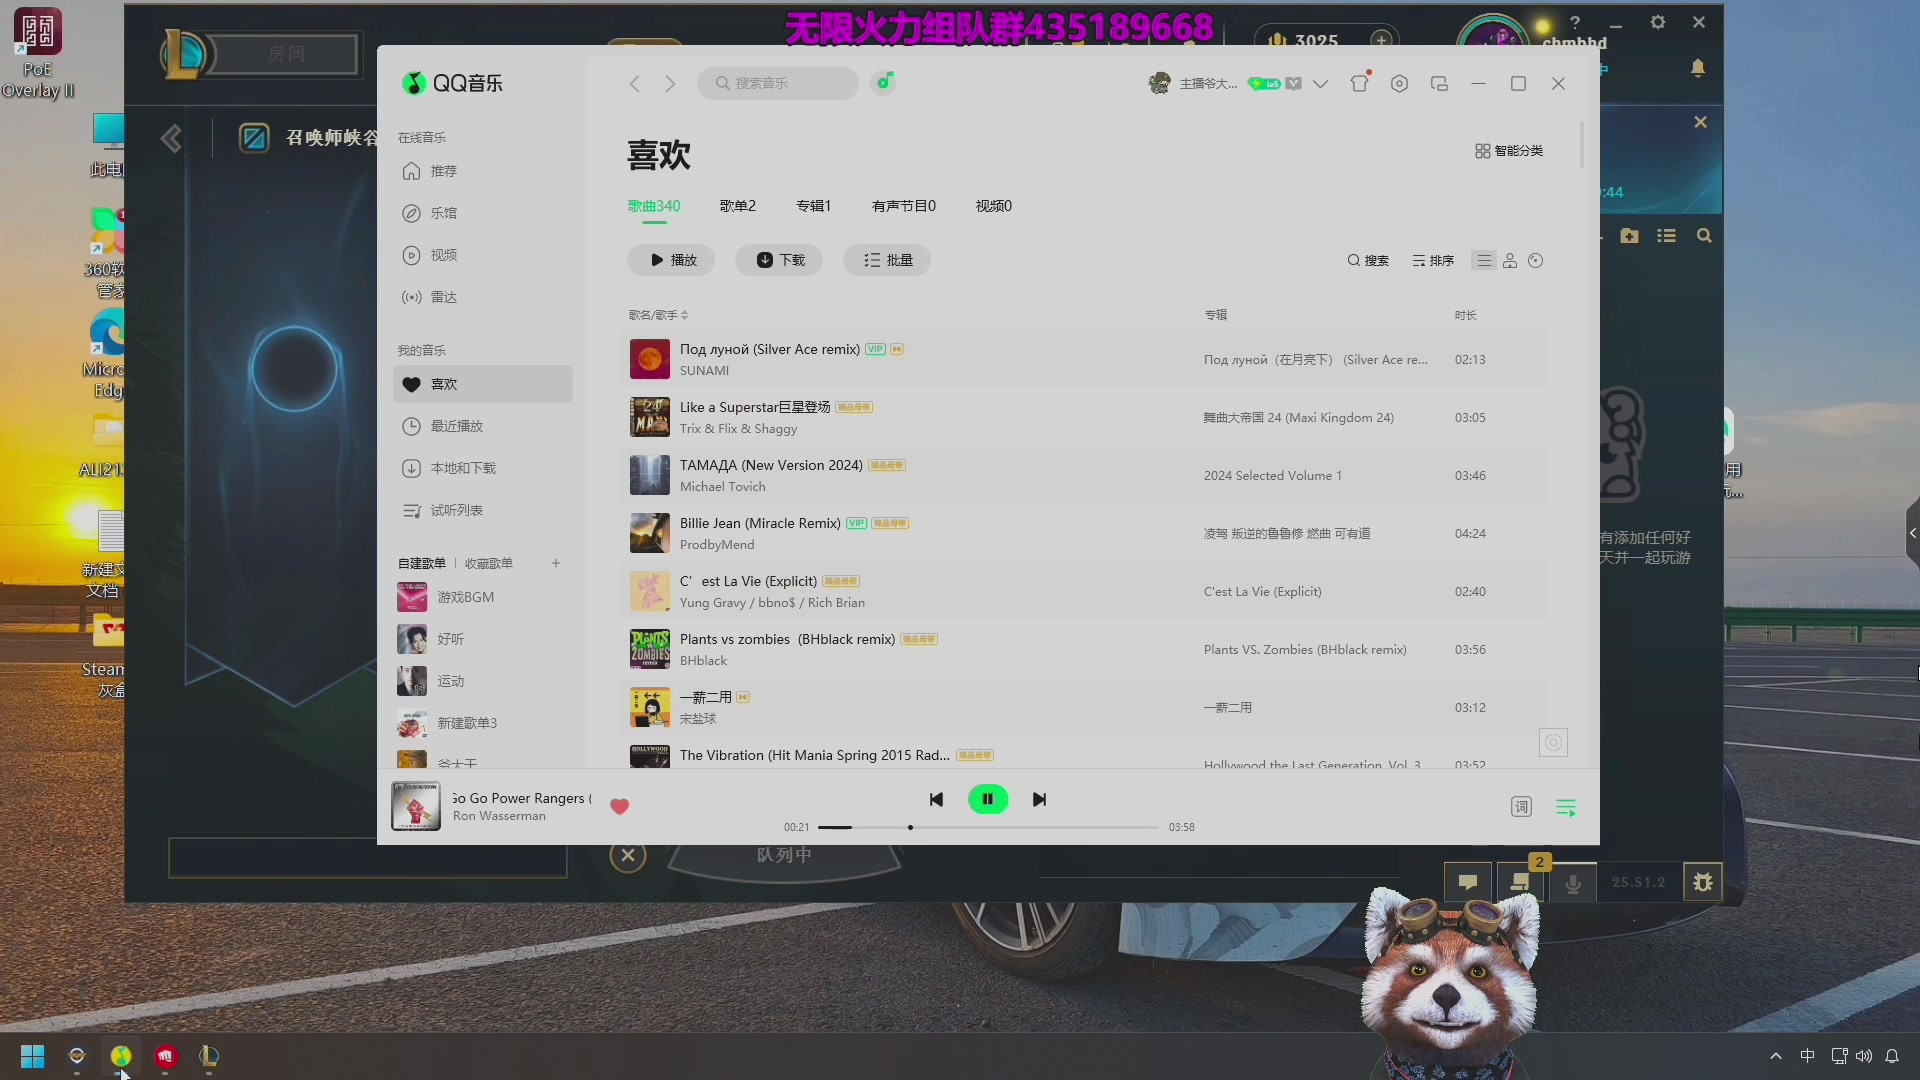Image resolution: width=1920 pixels, height=1080 pixels.
Task: Unlike the current song via red heart
Action: [619, 806]
